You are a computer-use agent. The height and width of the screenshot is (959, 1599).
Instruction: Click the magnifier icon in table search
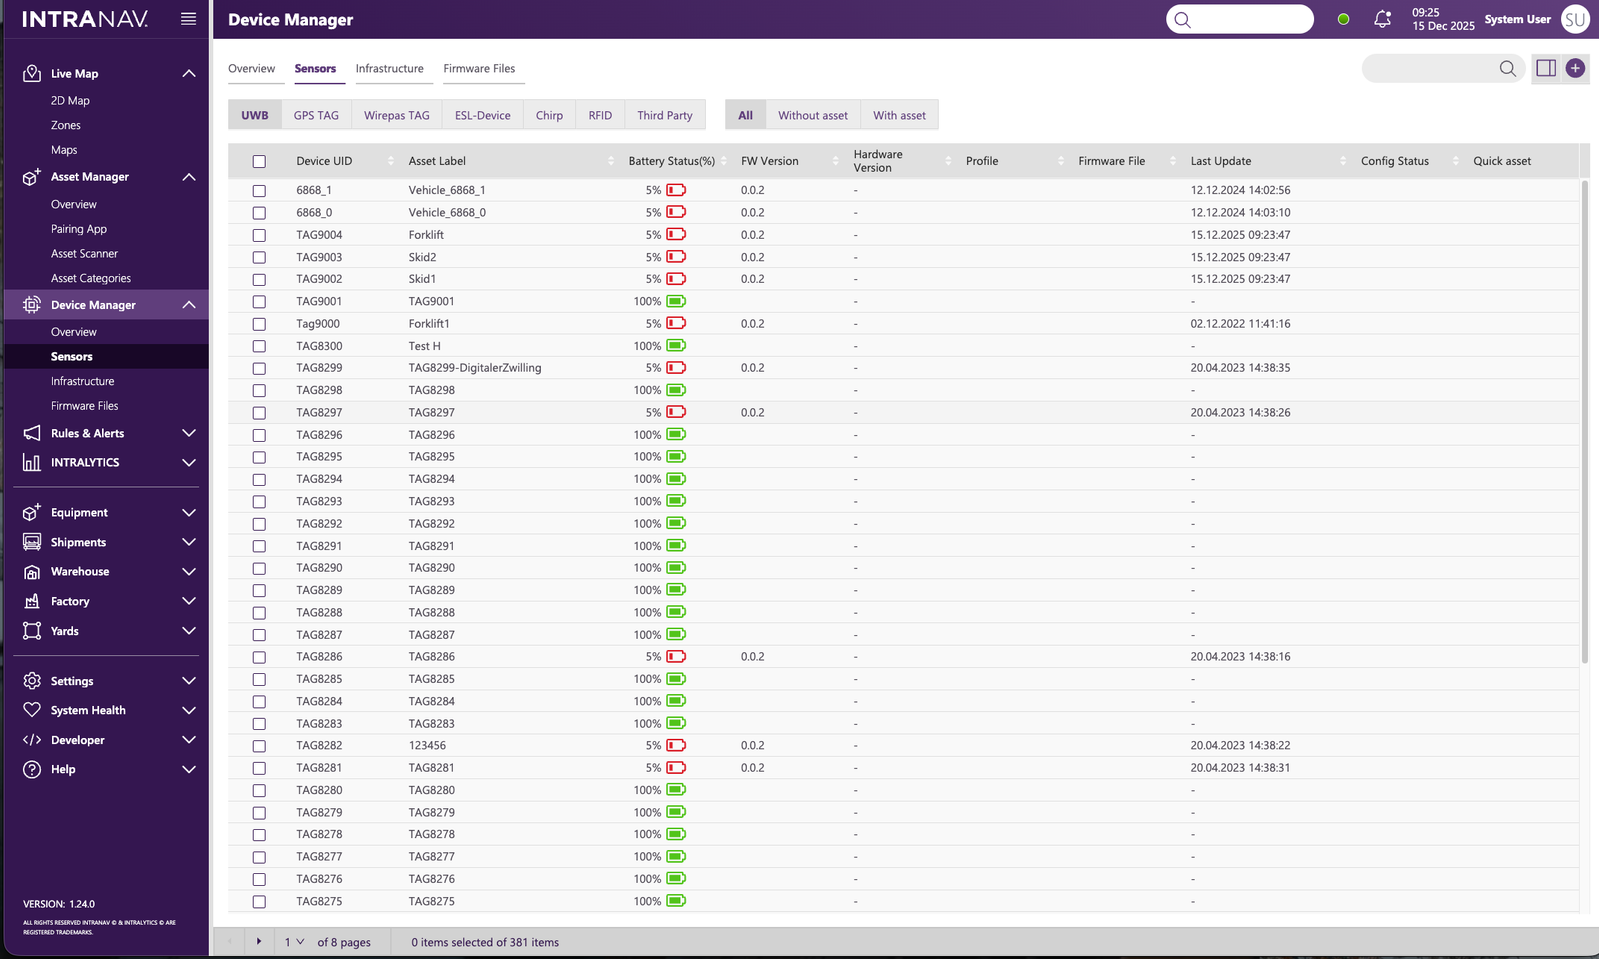(x=1507, y=68)
